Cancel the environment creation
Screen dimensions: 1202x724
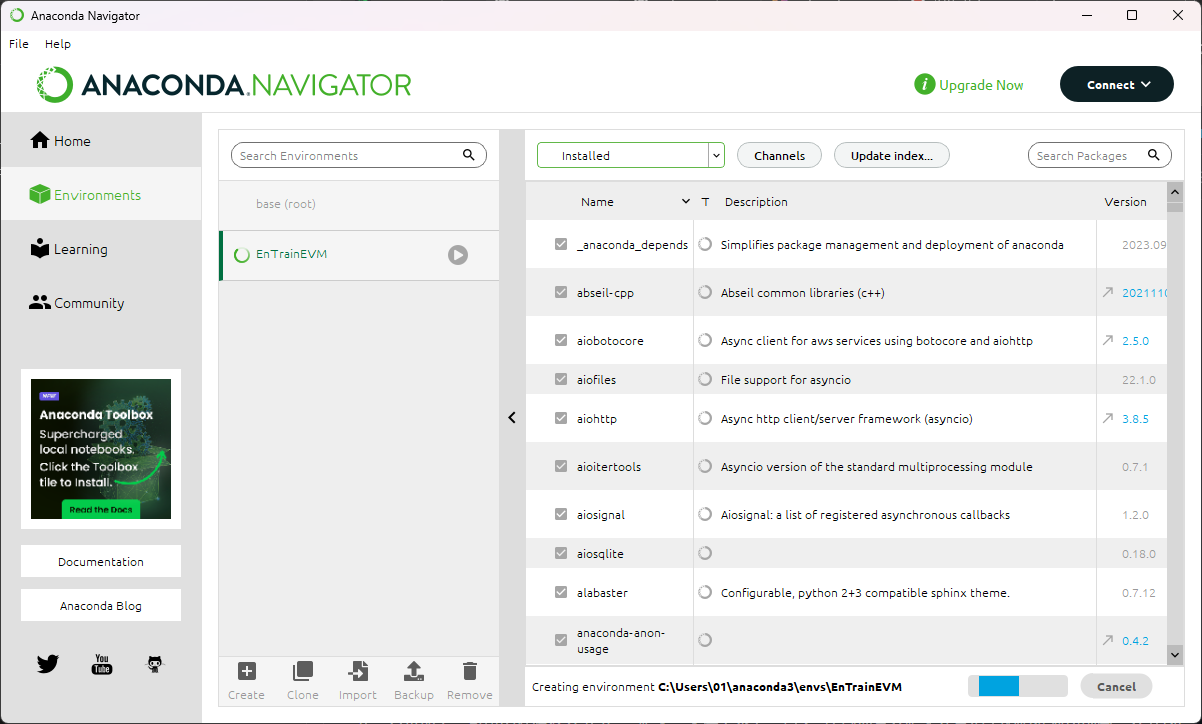click(1115, 687)
